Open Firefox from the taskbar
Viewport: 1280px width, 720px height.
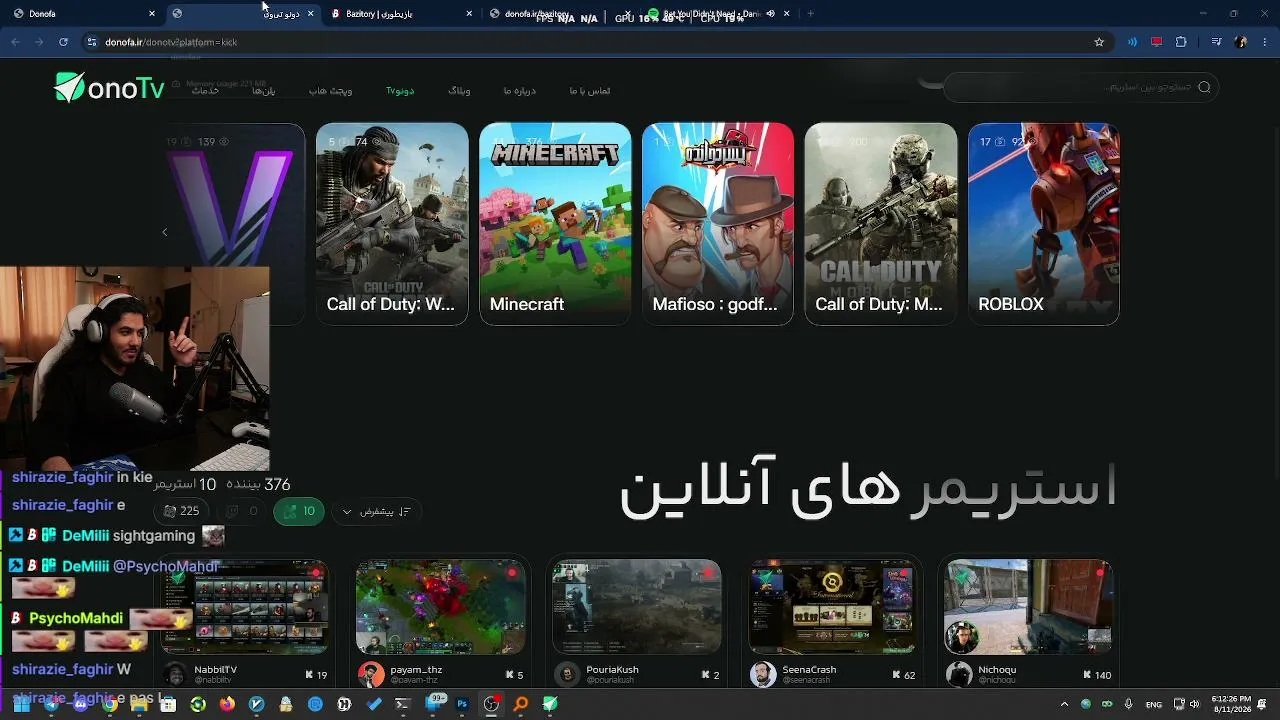point(227,704)
